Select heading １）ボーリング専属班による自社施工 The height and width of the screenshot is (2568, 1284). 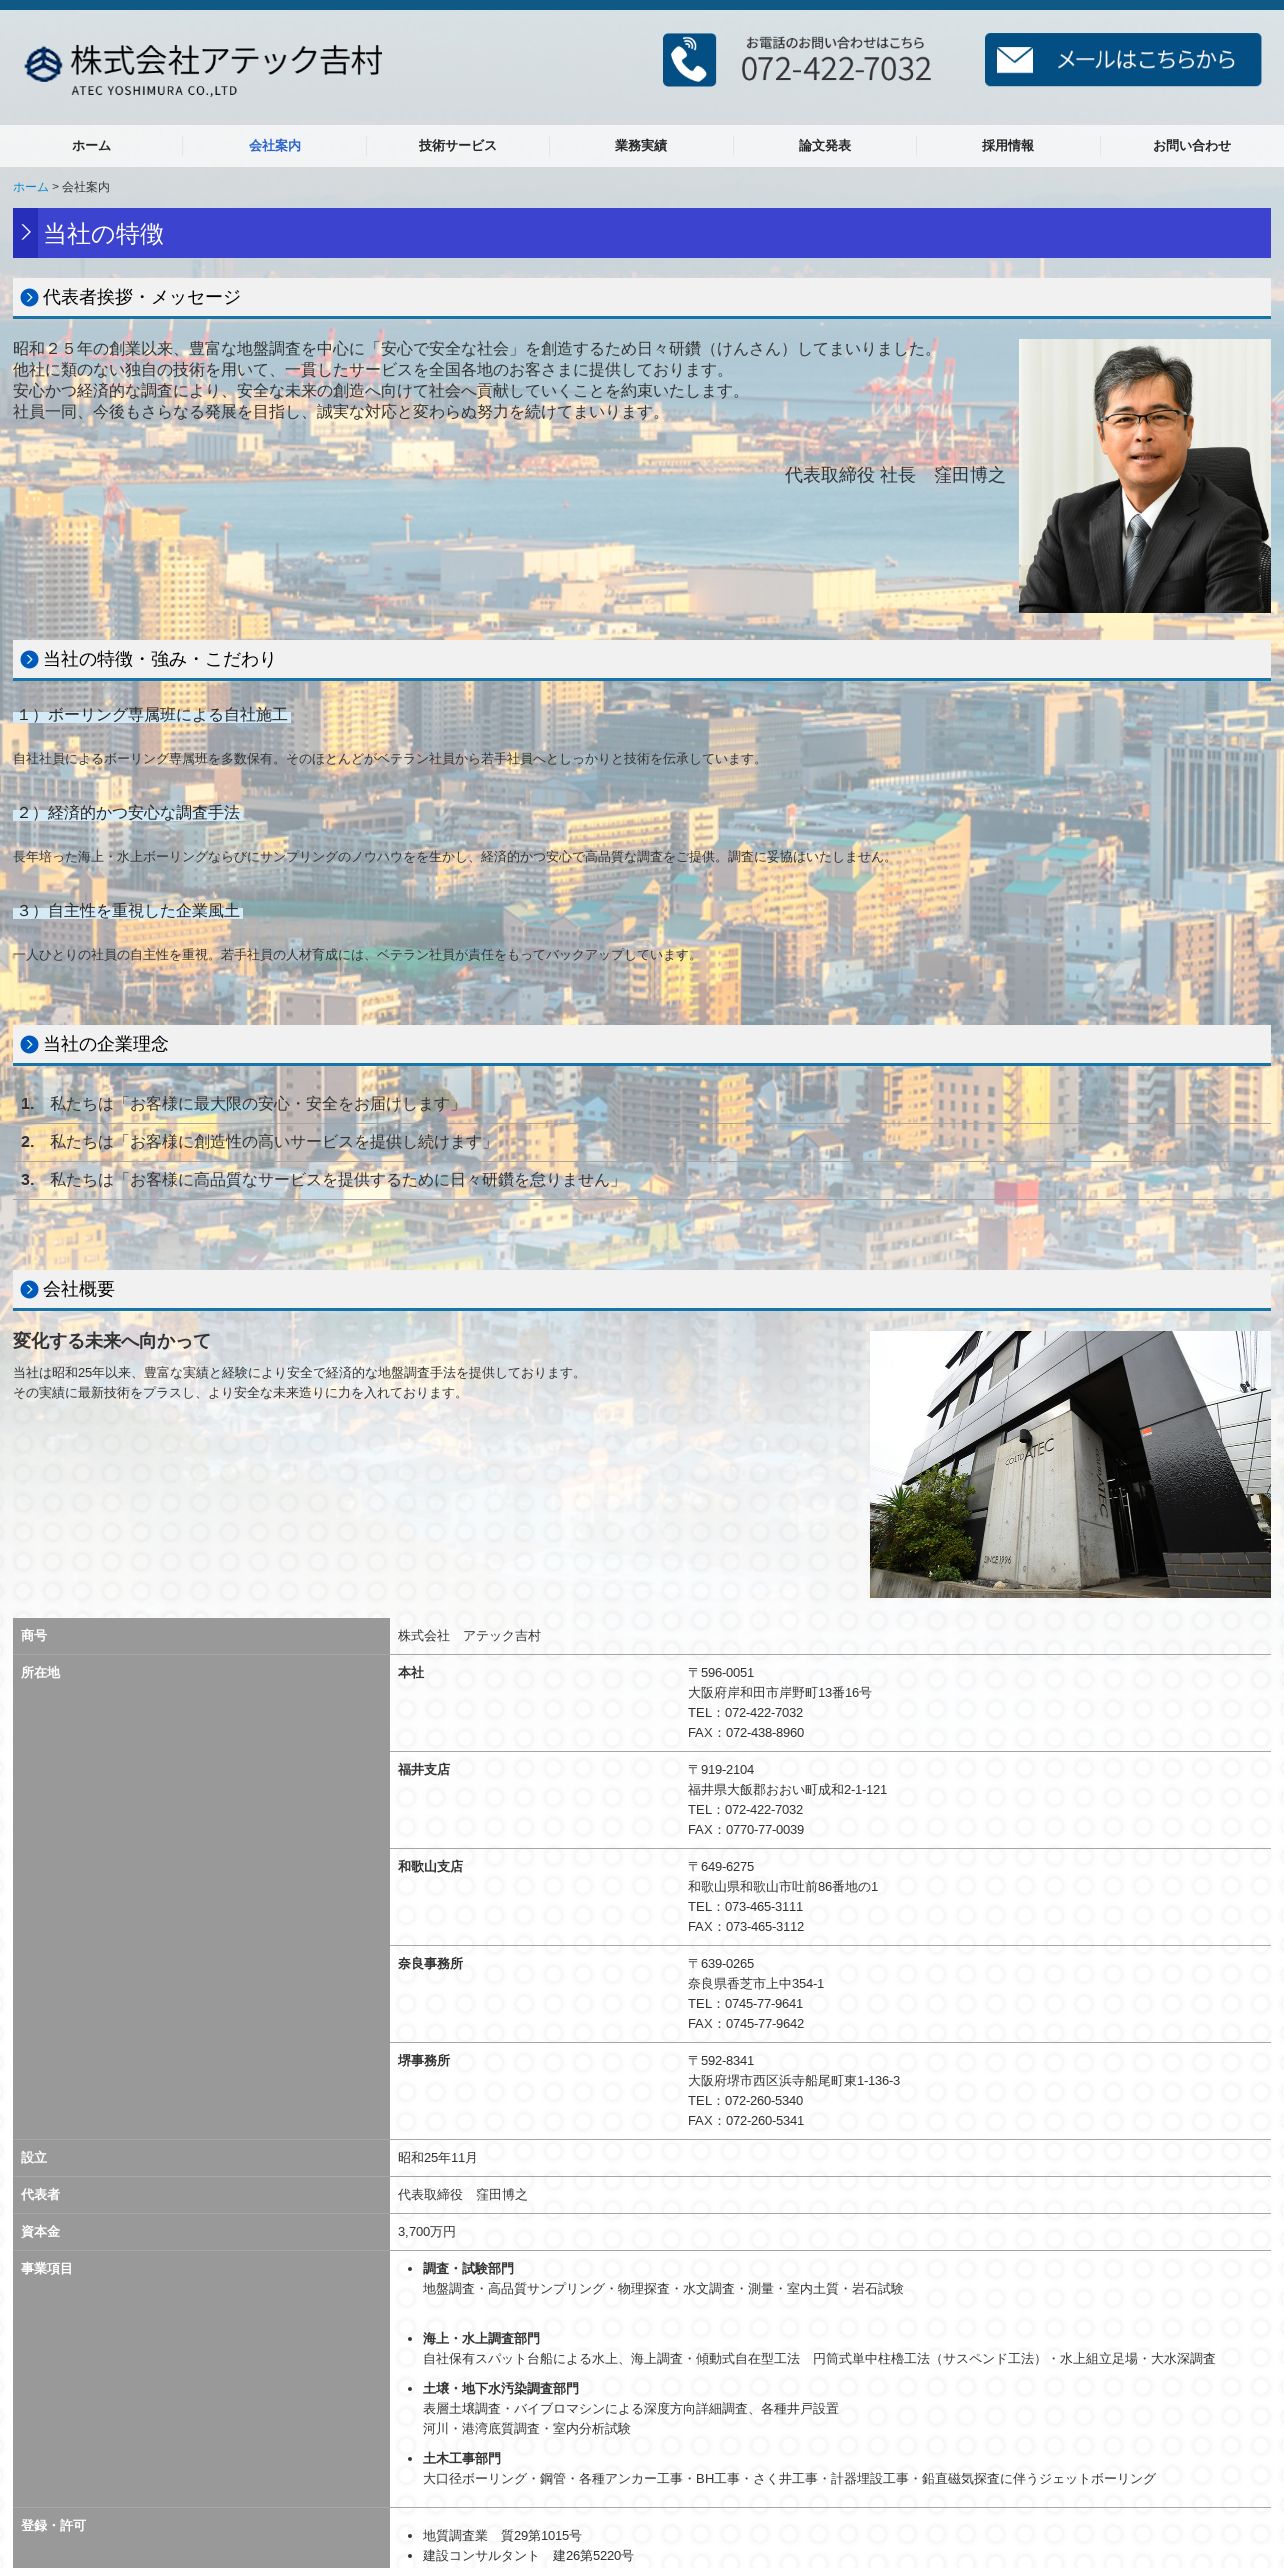152,715
